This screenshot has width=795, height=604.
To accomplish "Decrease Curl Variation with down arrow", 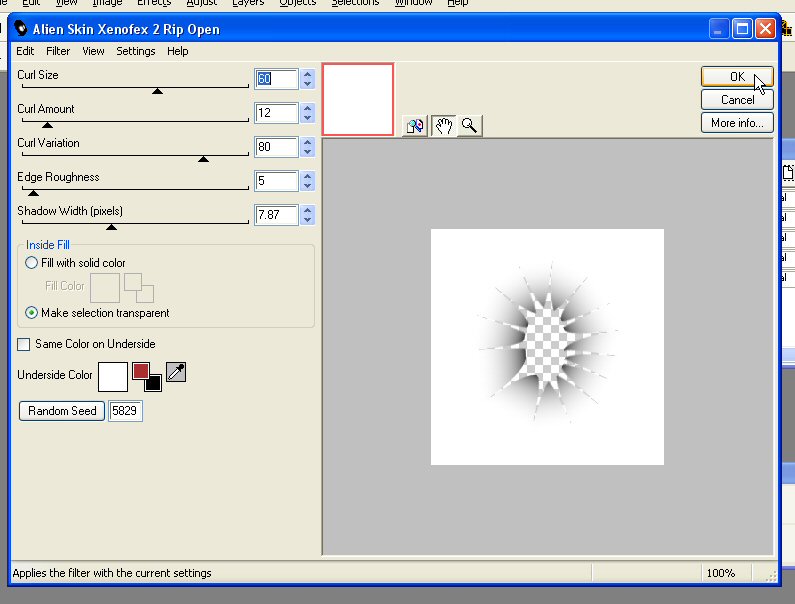I will [307, 152].
